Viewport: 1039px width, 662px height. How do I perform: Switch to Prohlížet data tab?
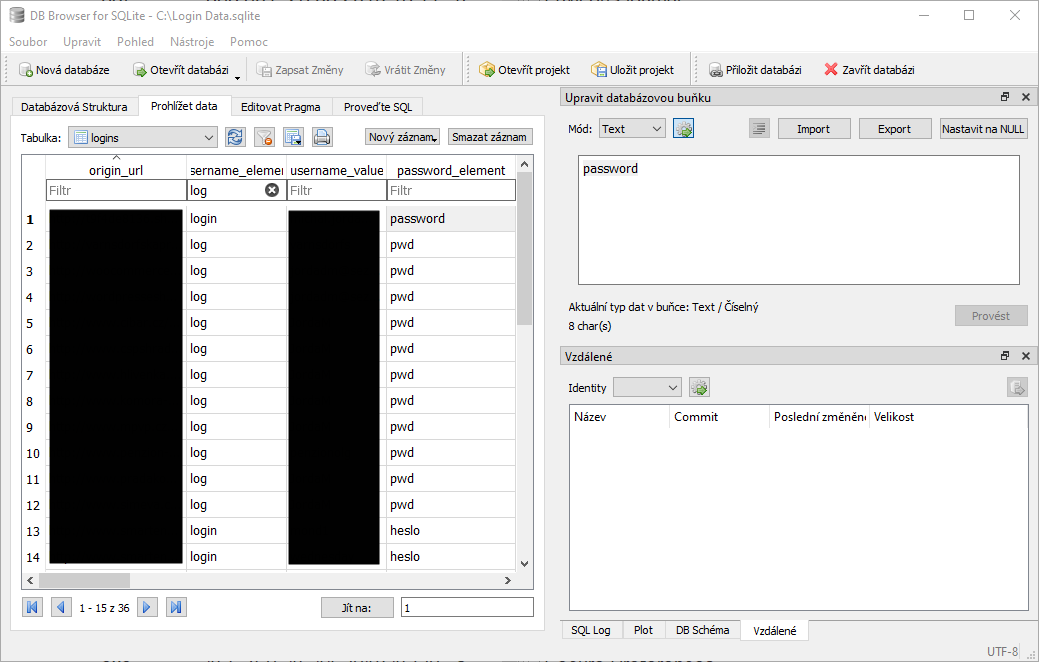184,106
